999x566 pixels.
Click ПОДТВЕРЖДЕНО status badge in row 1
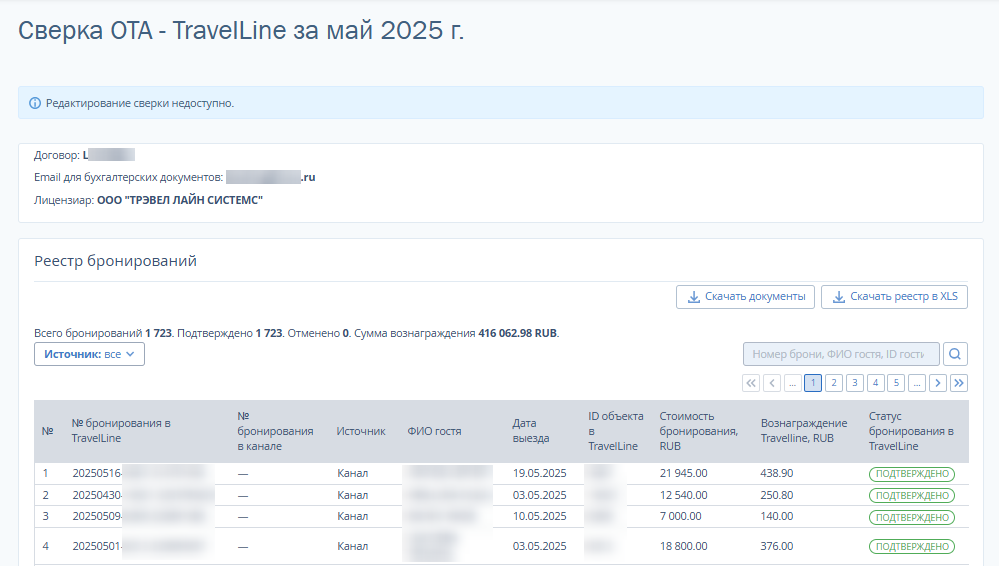[x=911, y=474]
